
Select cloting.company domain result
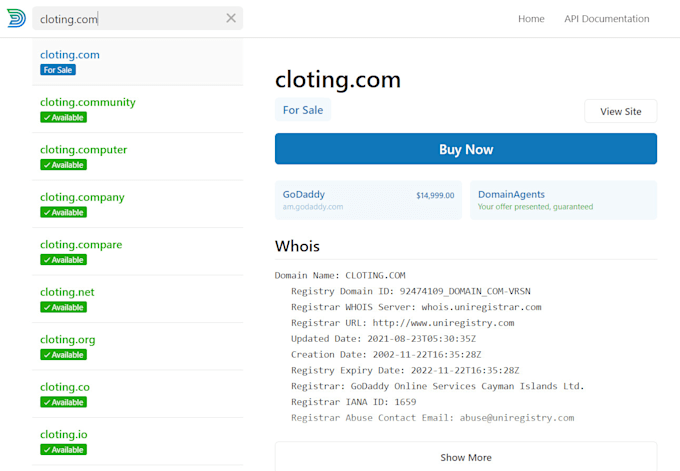point(137,204)
